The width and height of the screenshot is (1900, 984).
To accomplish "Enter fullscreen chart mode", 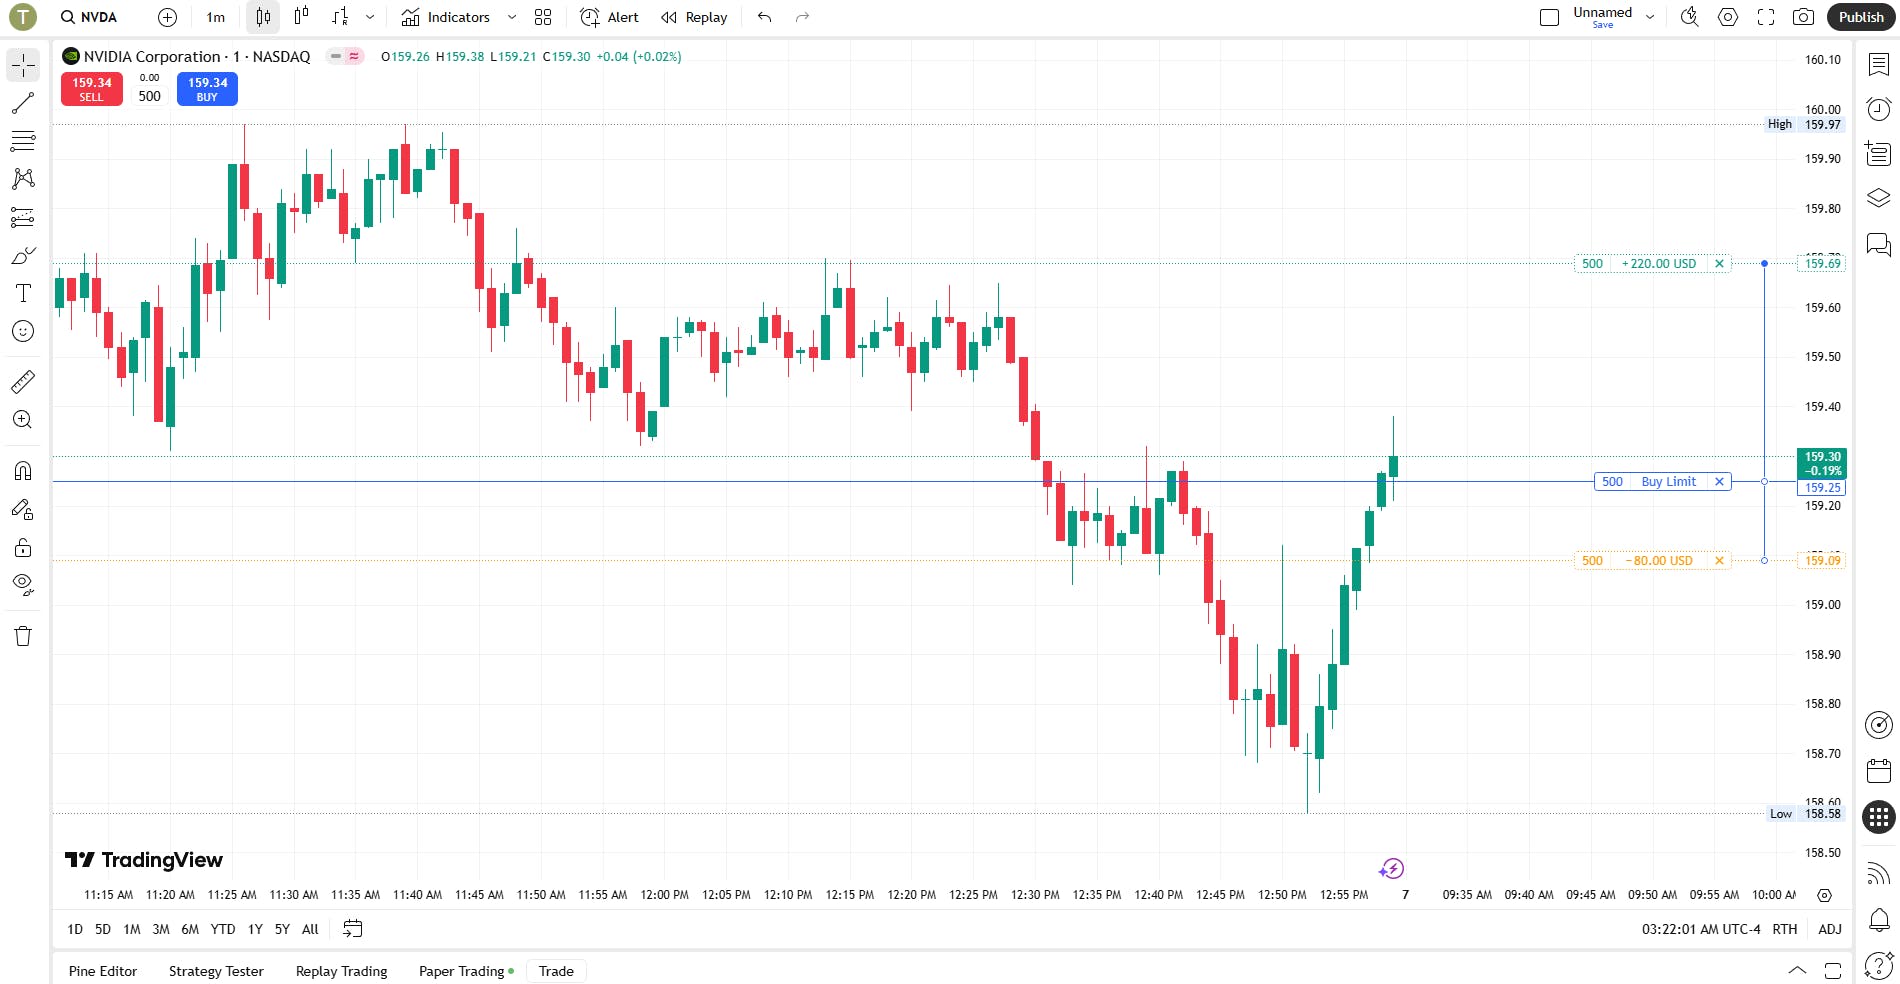I will tap(1766, 17).
